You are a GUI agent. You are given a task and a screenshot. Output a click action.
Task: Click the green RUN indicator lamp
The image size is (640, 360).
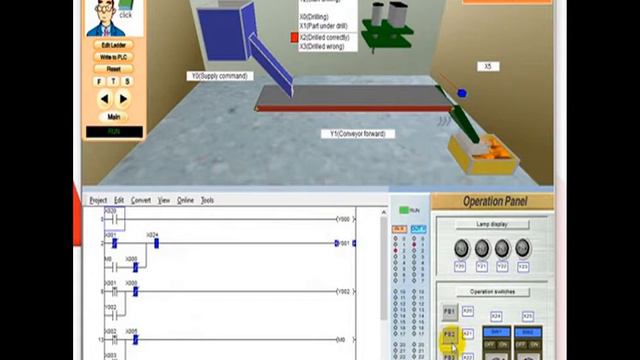click(x=404, y=210)
